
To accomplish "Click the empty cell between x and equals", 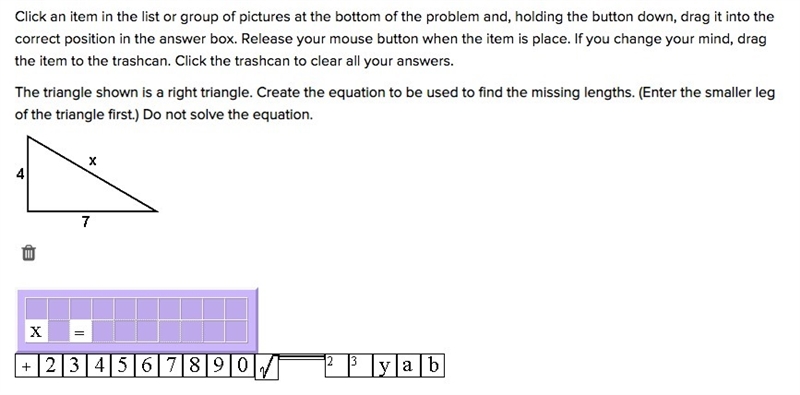I will (58, 332).
